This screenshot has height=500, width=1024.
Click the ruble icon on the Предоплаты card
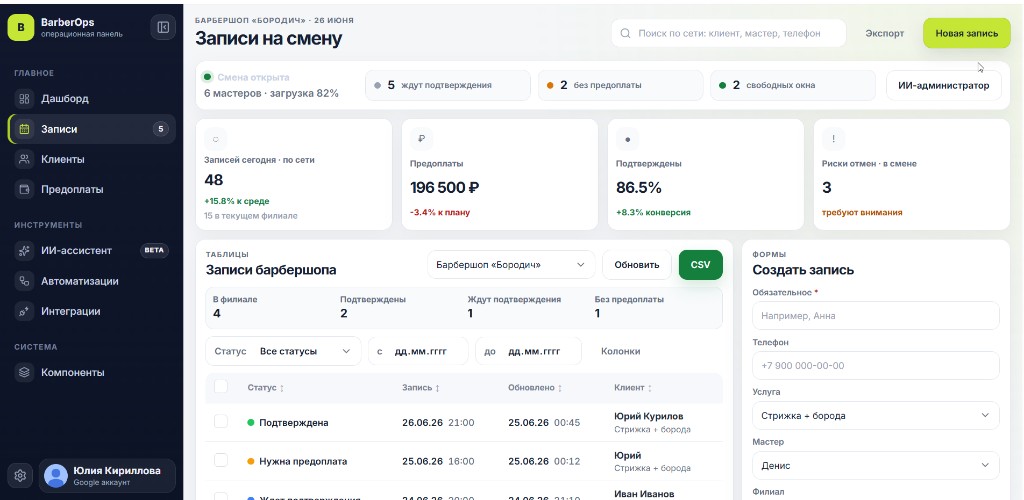[421, 139]
